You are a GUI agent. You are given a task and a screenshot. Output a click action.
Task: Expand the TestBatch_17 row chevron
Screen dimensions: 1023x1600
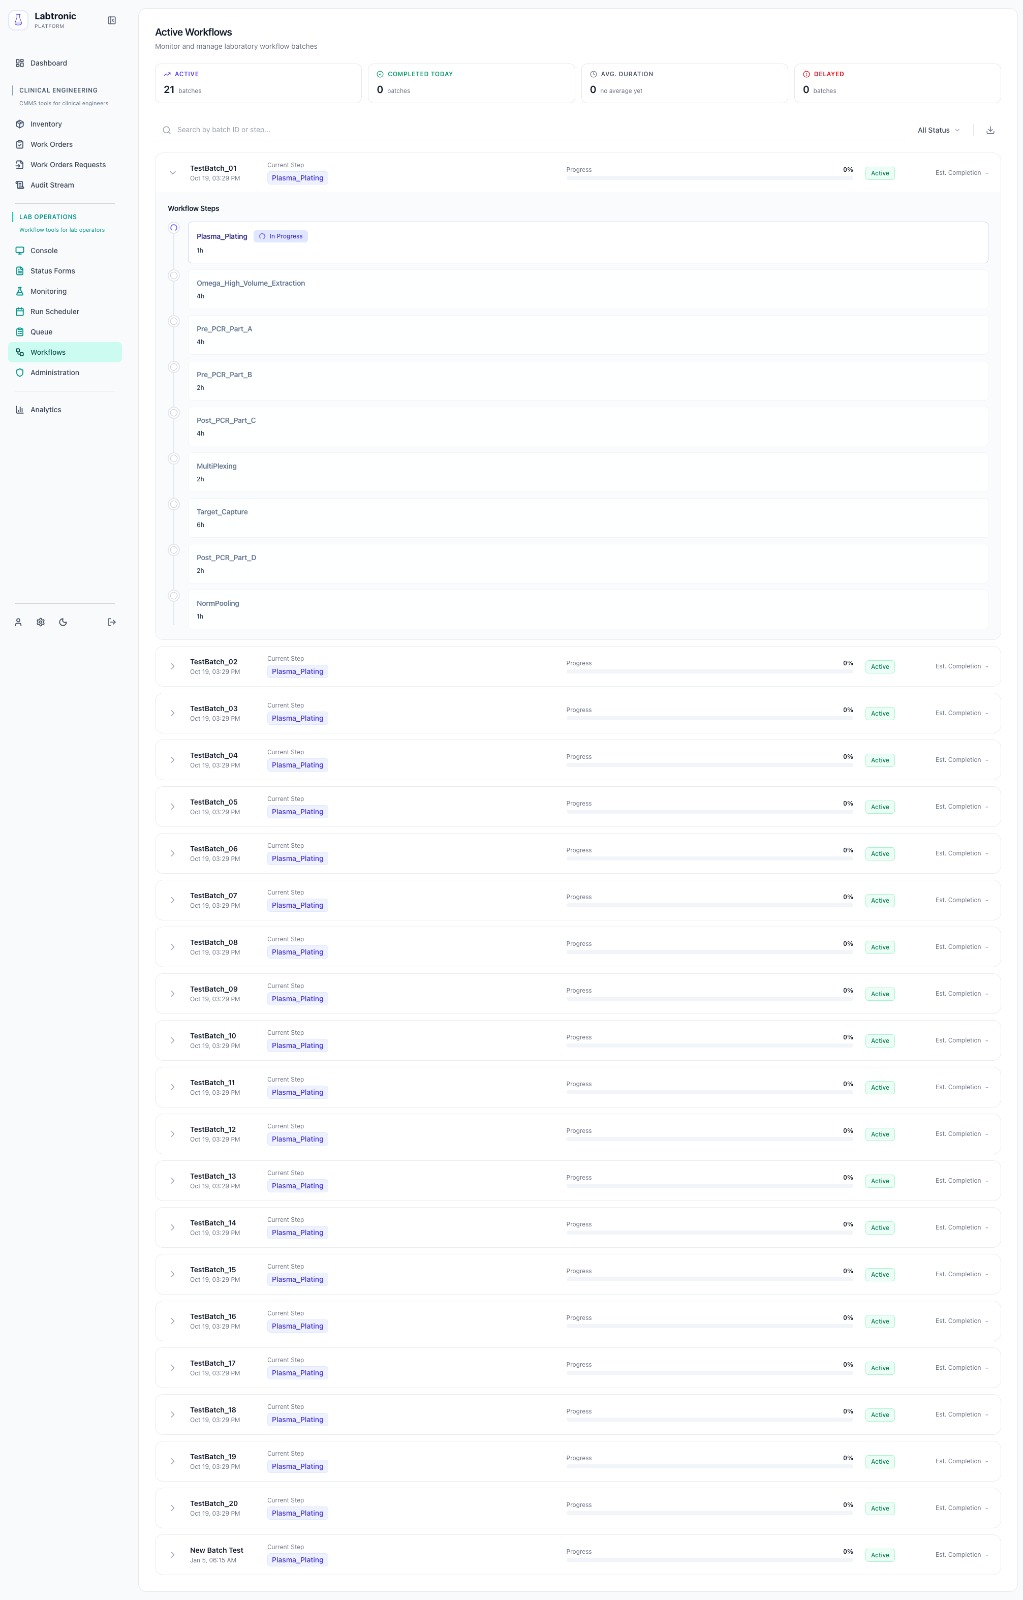click(x=173, y=1368)
